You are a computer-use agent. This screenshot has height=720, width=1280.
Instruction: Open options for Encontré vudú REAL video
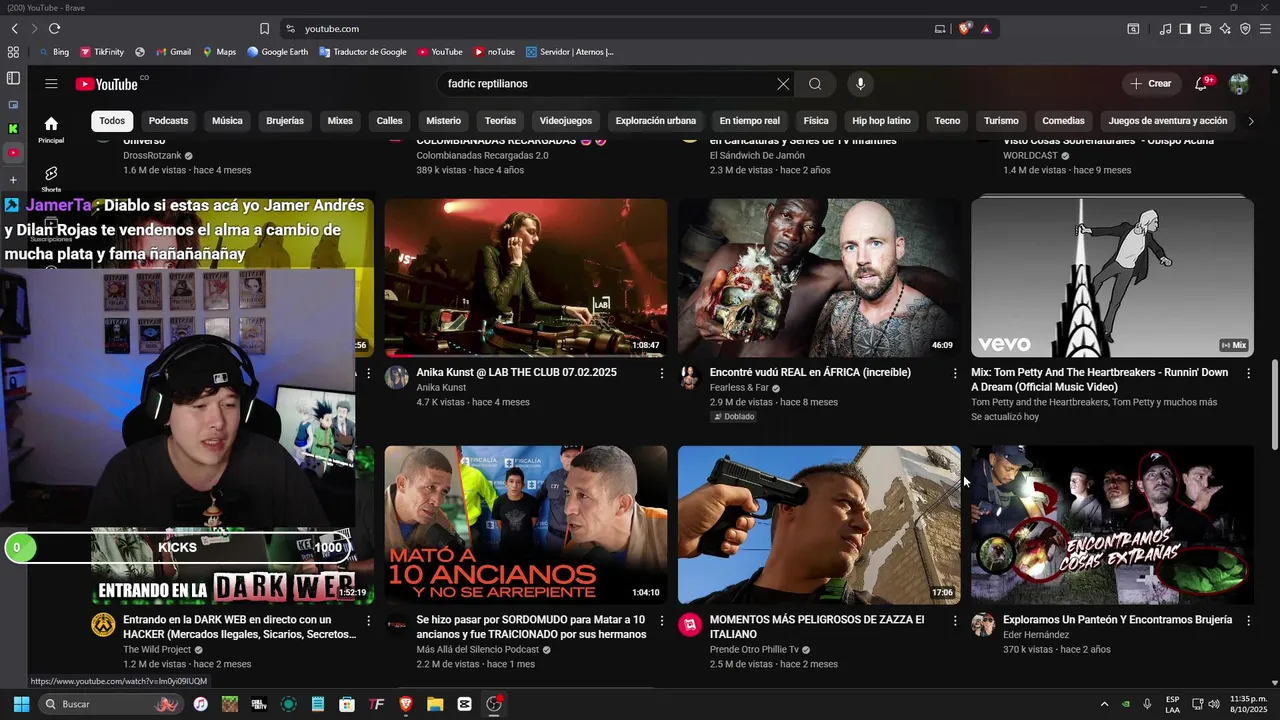(954, 373)
